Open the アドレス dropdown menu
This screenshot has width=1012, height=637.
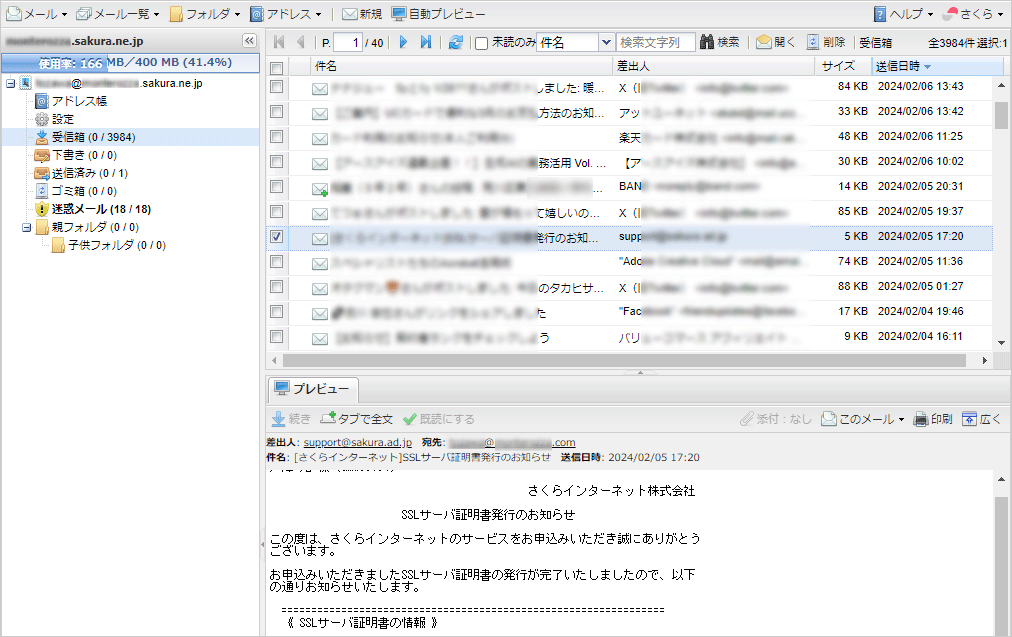tap(286, 14)
